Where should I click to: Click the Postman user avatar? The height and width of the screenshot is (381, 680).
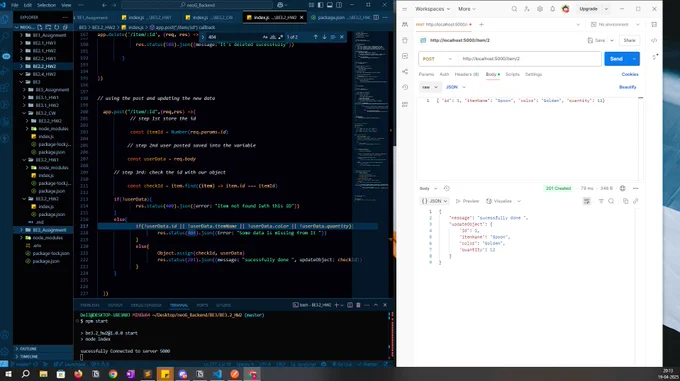pyautogui.click(x=566, y=9)
